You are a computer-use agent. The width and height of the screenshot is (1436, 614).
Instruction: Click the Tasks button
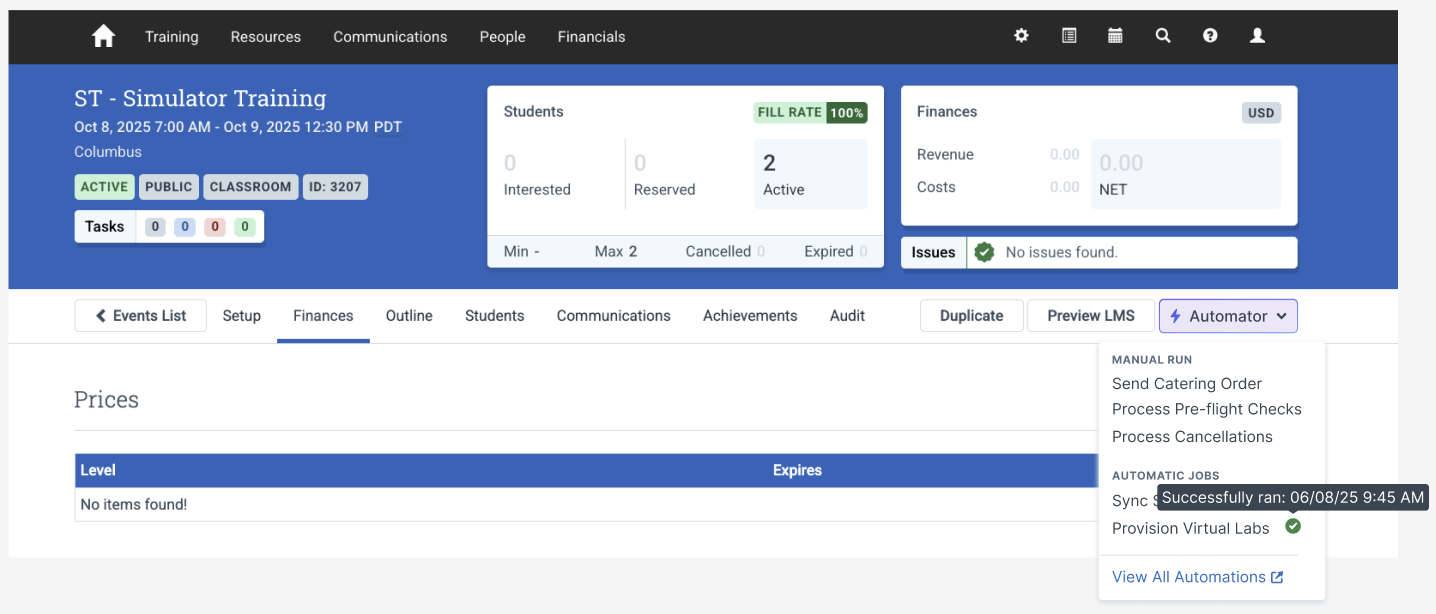point(105,227)
